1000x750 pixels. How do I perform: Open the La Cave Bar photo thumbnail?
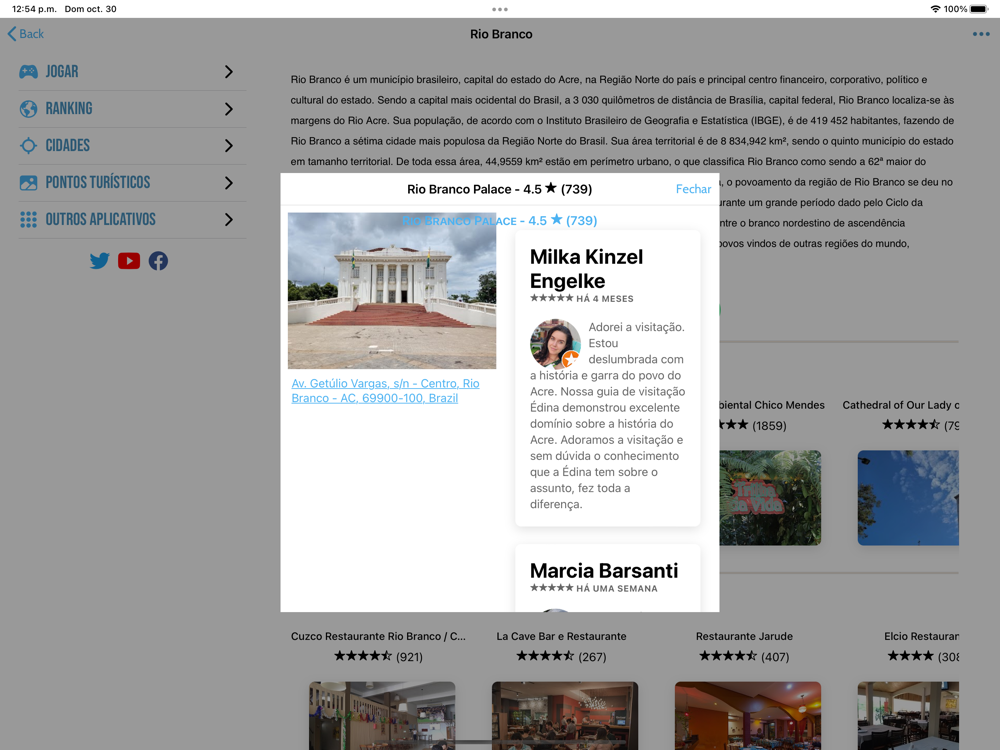(x=564, y=716)
